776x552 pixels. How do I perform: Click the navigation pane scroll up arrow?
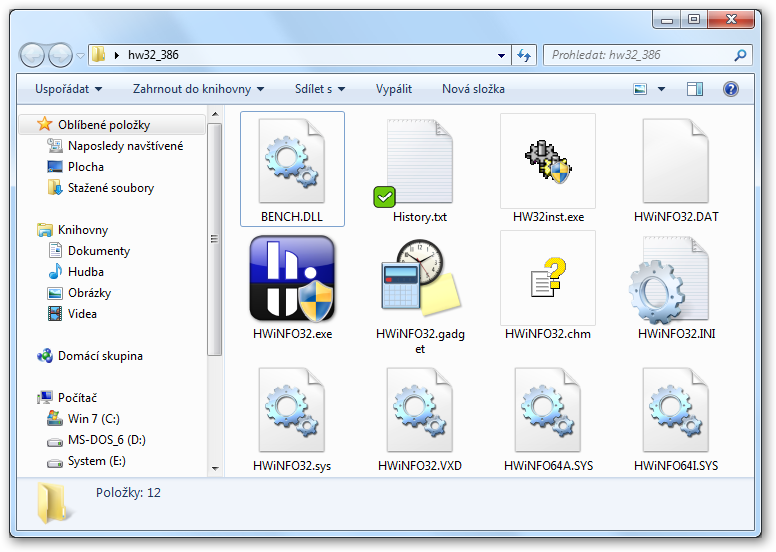pyautogui.click(x=215, y=114)
